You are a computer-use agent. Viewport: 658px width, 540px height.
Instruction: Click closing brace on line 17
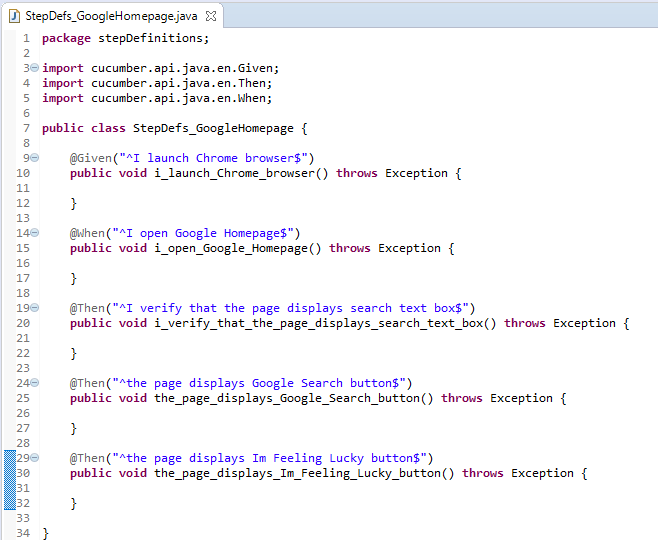pos(73,279)
